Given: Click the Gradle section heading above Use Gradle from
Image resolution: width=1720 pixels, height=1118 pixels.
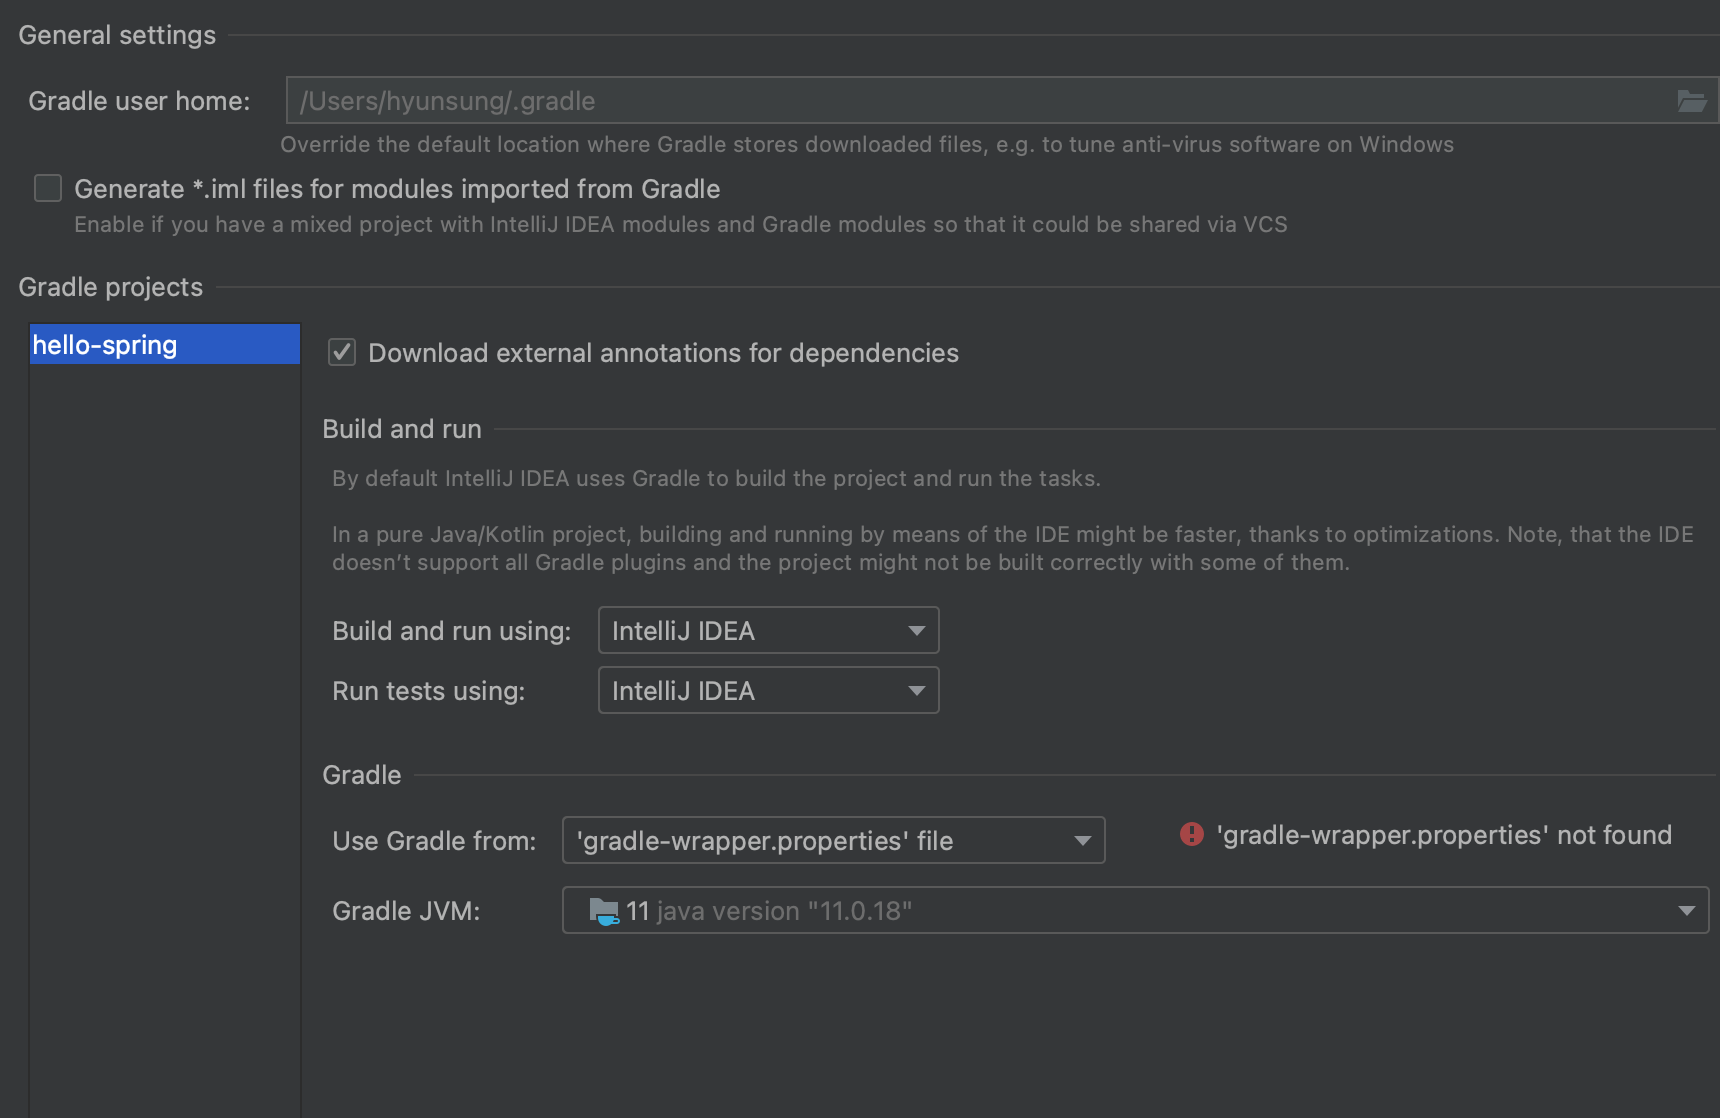Looking at the screenshot, I should 361,775.
